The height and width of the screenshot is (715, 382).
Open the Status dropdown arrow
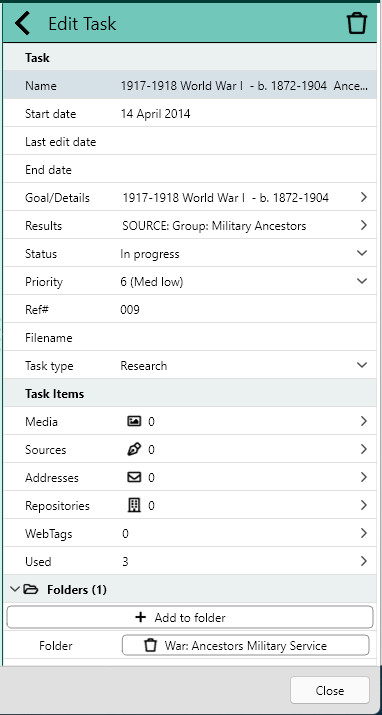(x=362, y=253)
